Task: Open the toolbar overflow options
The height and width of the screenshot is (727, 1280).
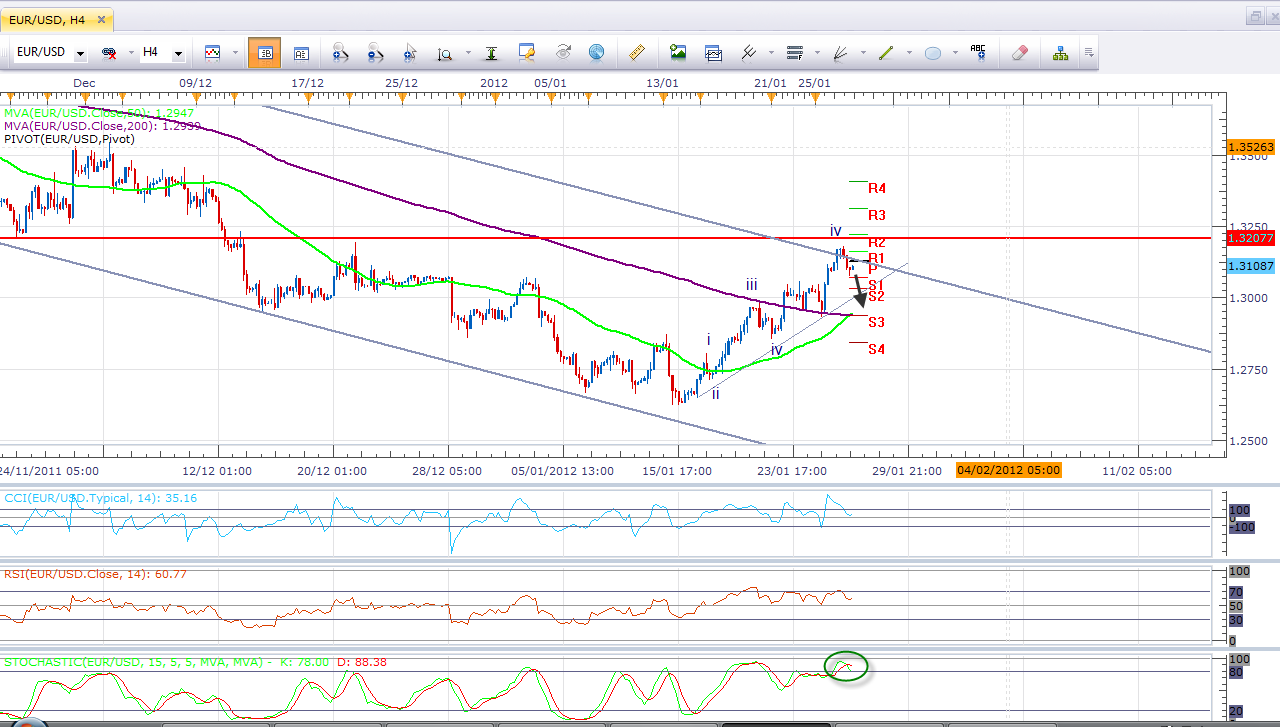Action: point(1089,53)
